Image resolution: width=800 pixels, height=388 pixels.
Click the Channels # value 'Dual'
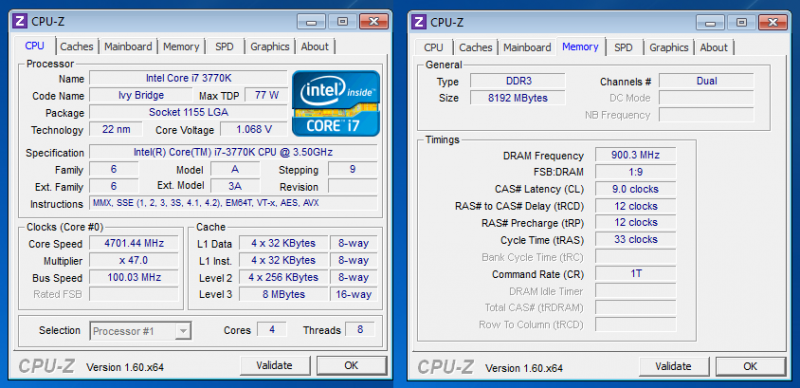coord(706,81)
